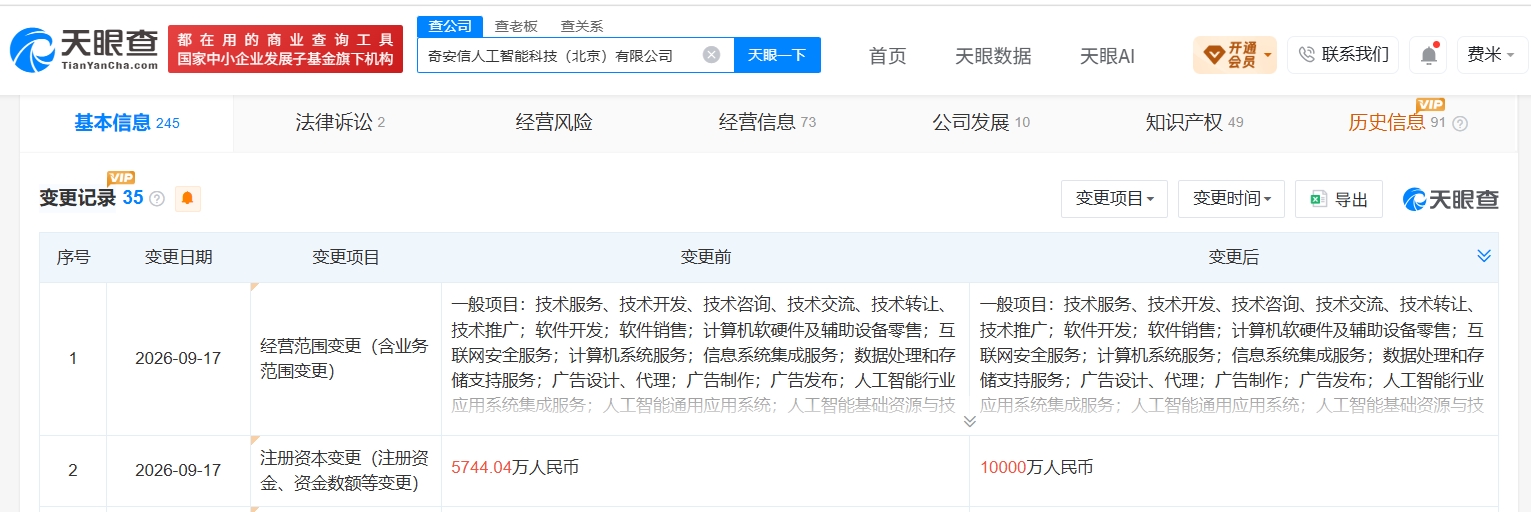Switch to the 查公司 search tab
The height and width of the screenshot is (512, 1531).
[x=449, y=26]
